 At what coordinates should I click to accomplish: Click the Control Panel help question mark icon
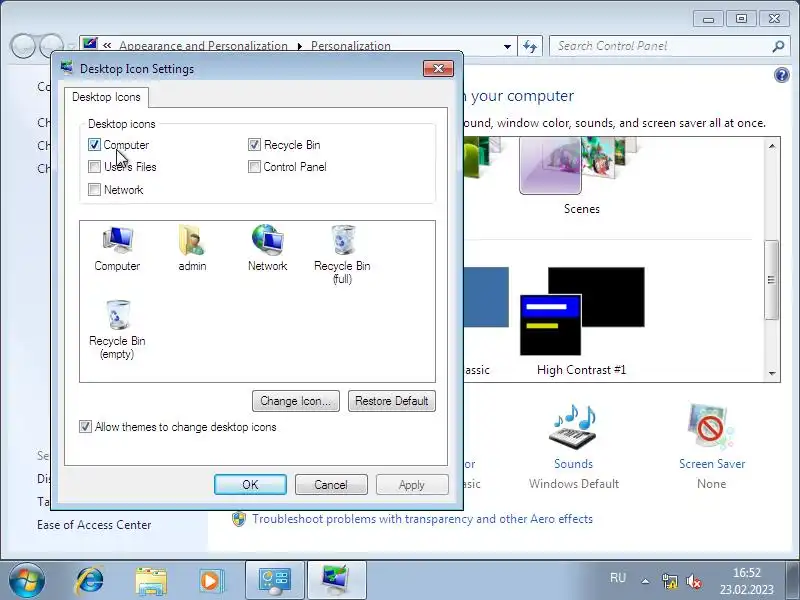(x=781, y=76)
